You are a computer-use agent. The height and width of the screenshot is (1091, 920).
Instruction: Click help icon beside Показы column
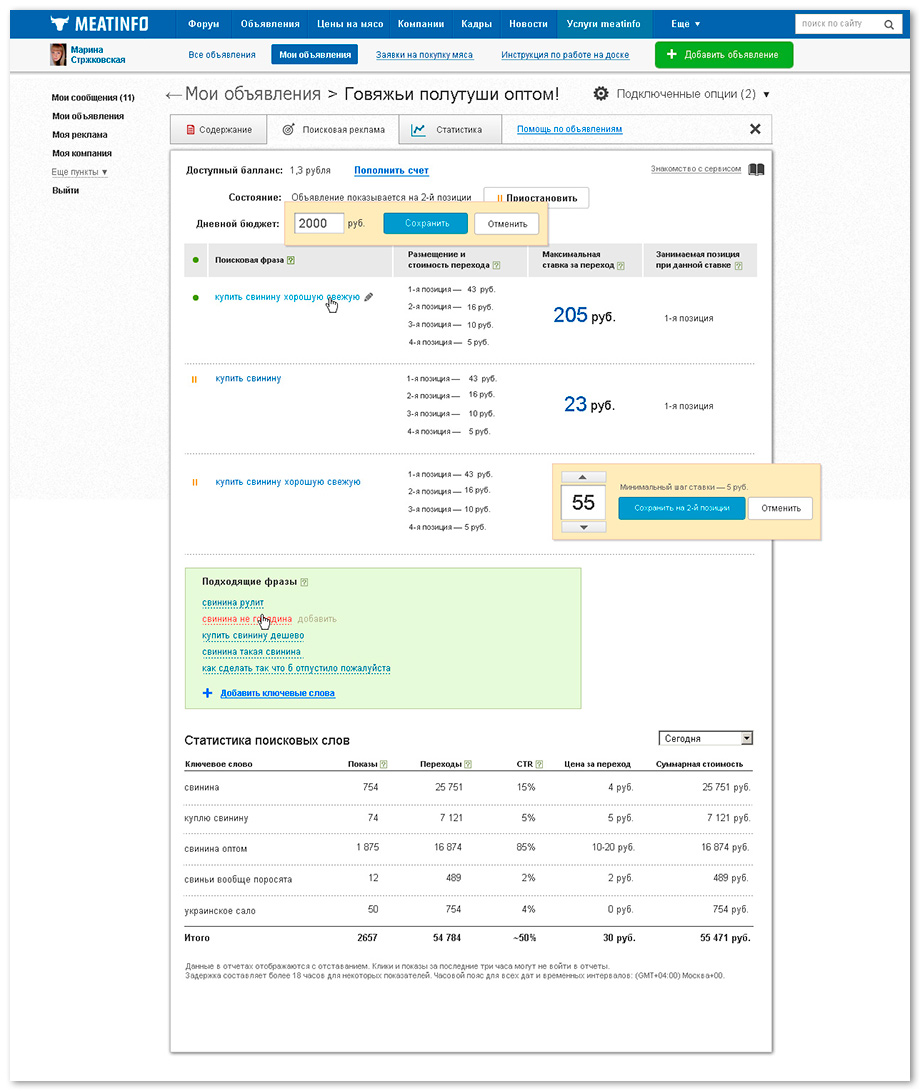click(x=383, y=764)
